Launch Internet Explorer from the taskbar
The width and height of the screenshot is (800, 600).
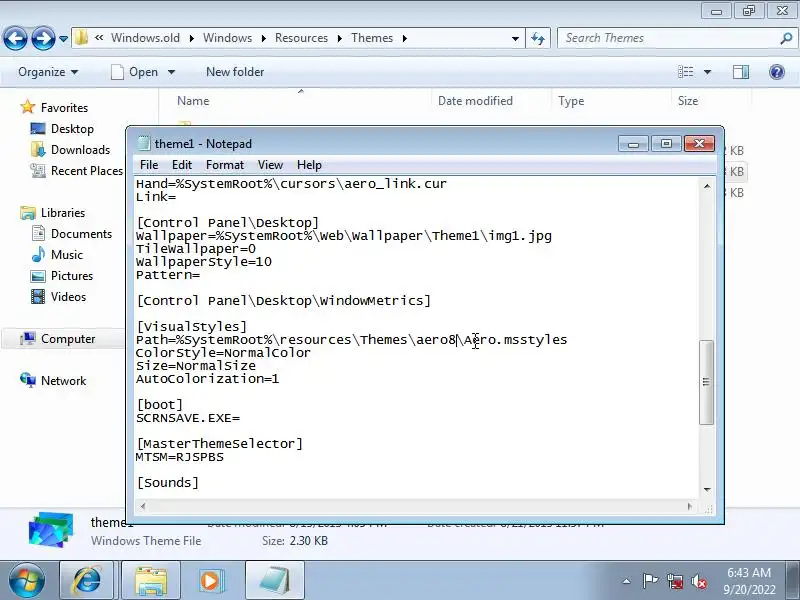coord(87,580)
